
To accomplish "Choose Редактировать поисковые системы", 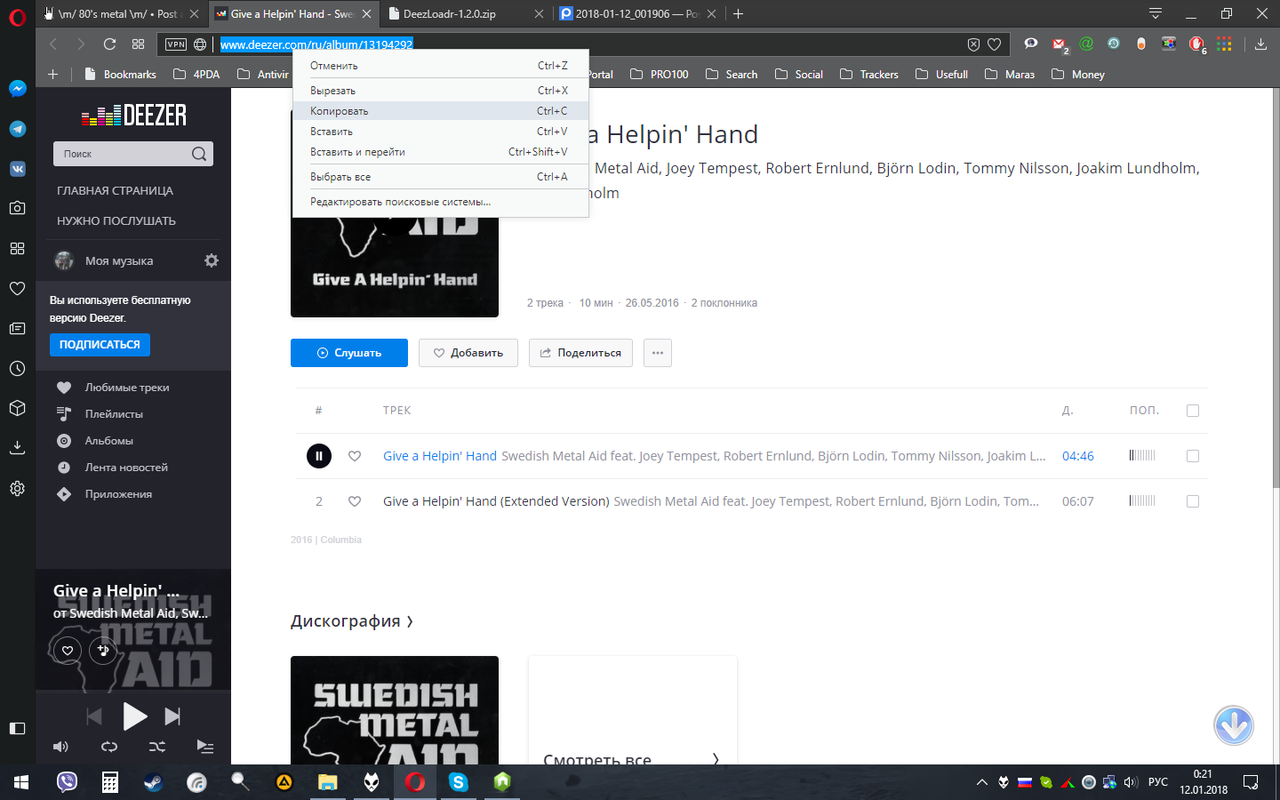I will pyautogui.click(x=440, y=202).
